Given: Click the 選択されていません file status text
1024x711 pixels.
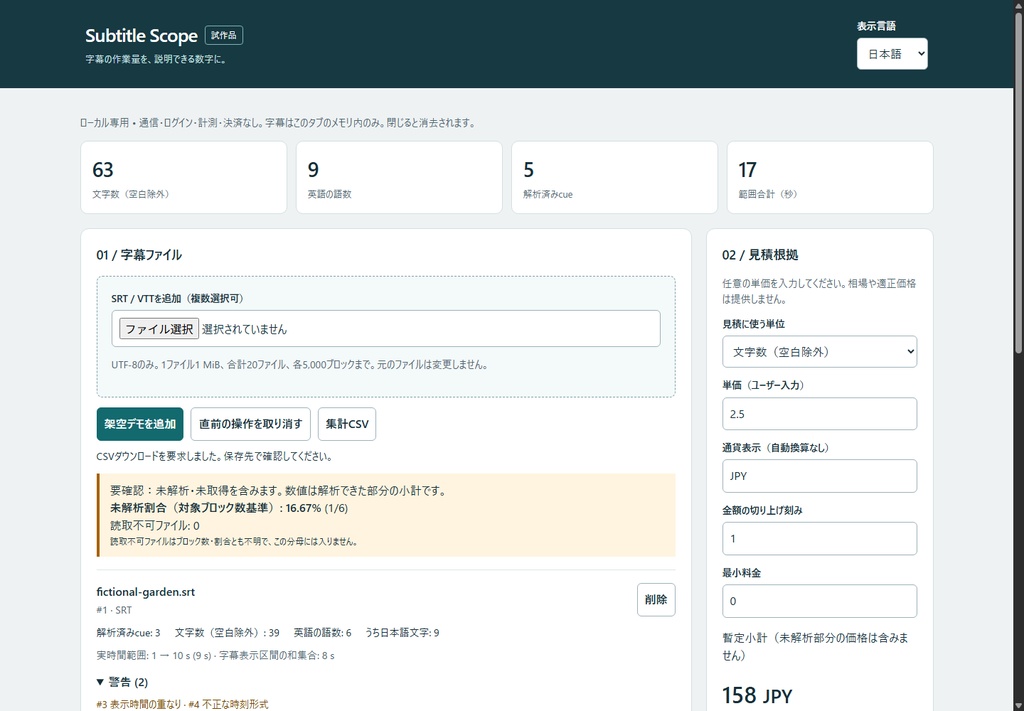Looking at the screenshot, I should point(244,329).
